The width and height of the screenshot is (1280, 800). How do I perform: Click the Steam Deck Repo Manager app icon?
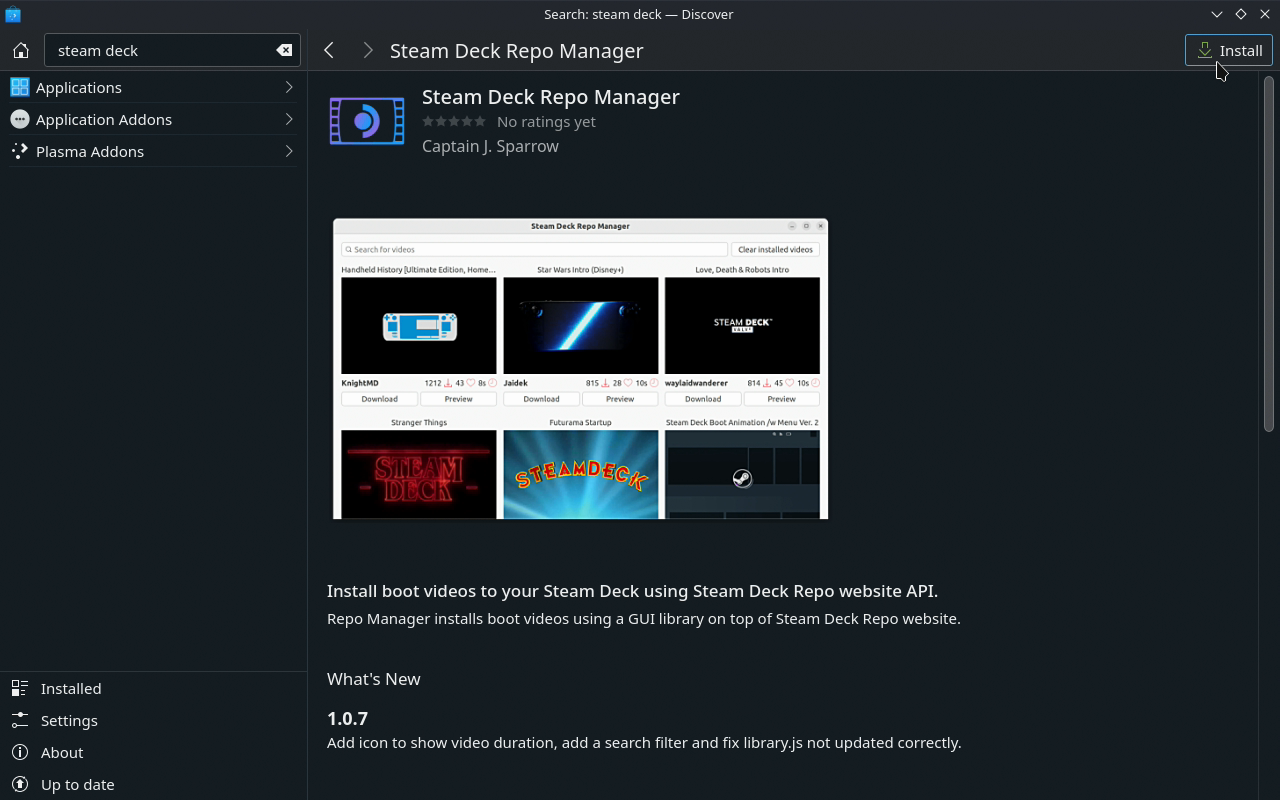[366, 120]
